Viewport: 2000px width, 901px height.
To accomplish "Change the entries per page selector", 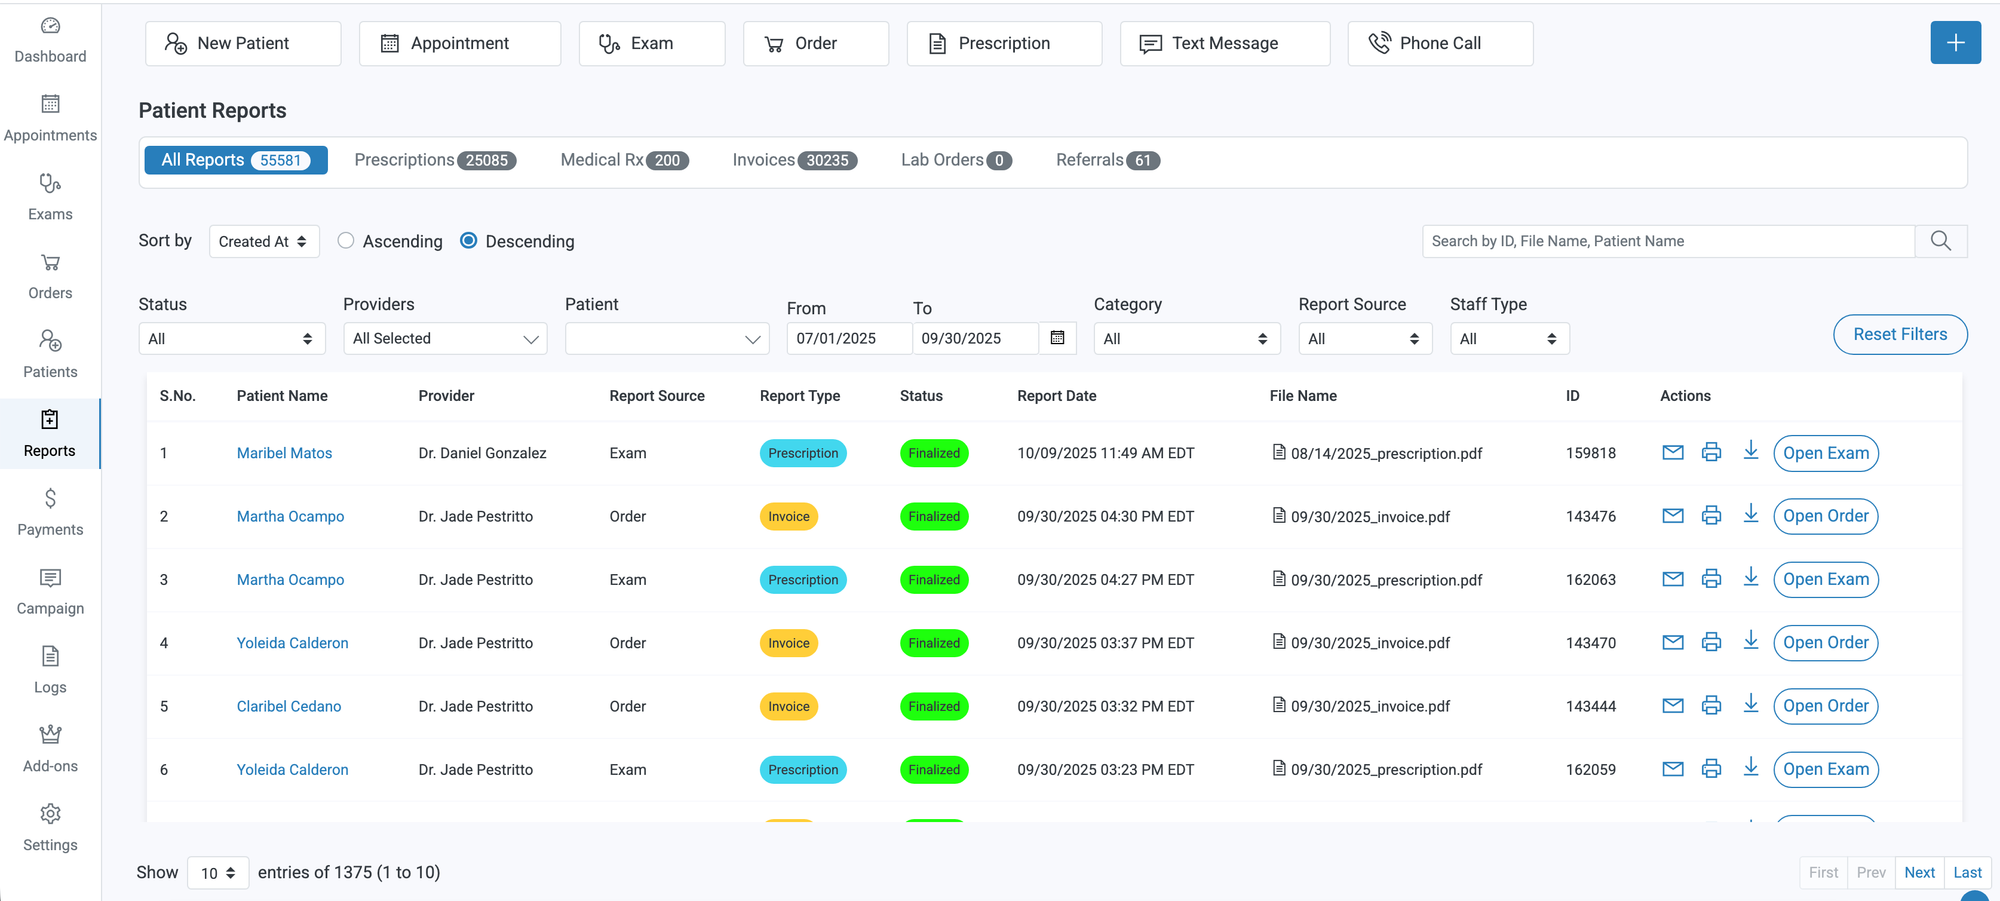I will pyautogui.click(x=217, y=873).
